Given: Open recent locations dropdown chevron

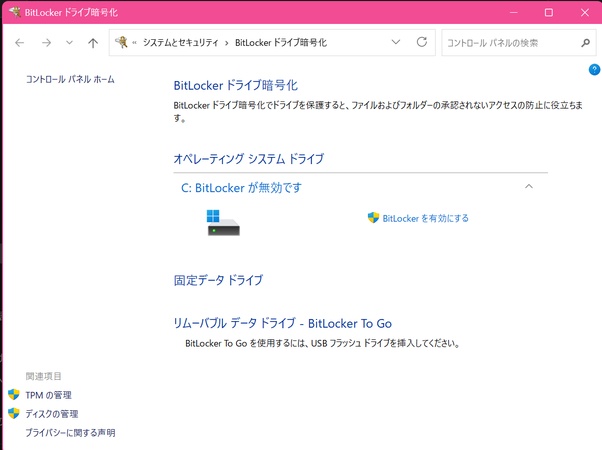Looking at the screenshot, I should [x=69, y=43].
